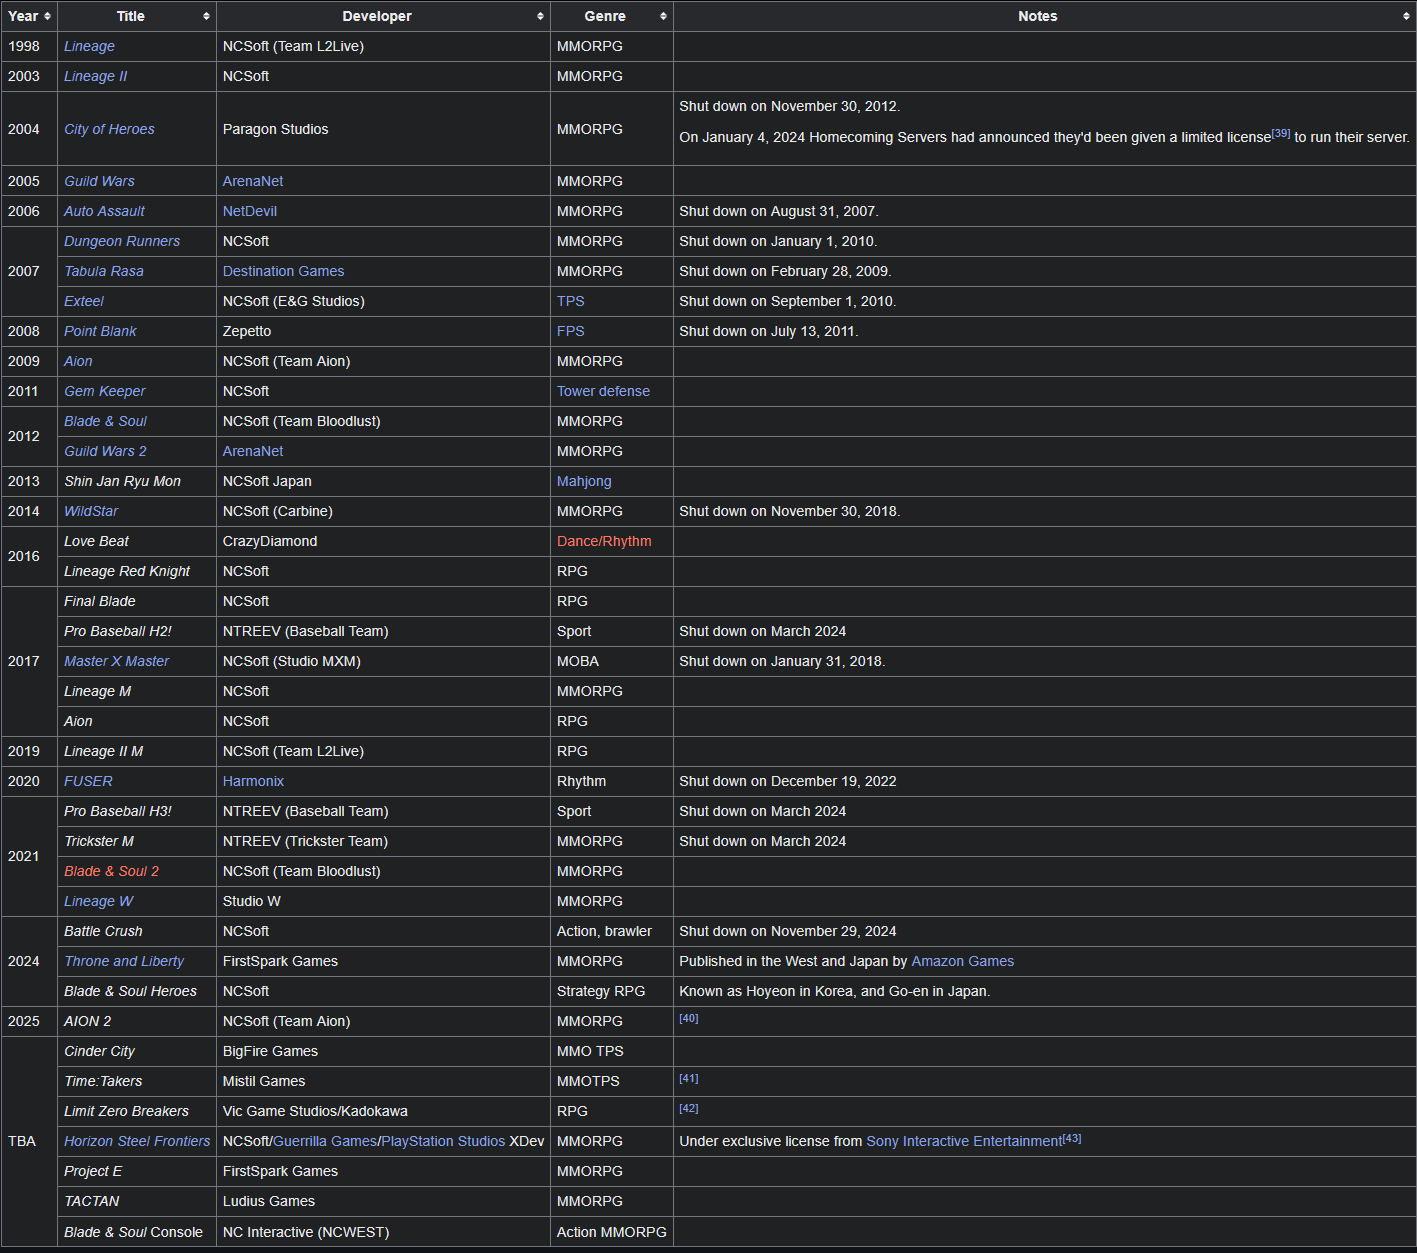Follow the Master X Master link
The width and height of the screenshot is (1417, 1253).
[x=117, y=661]
